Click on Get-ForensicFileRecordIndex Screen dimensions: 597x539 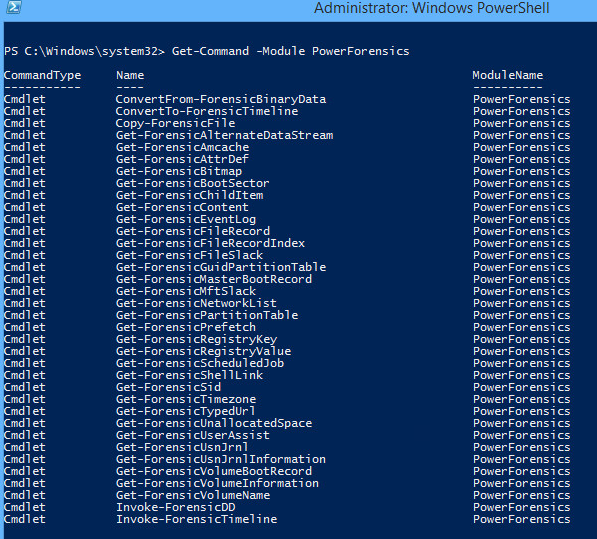(x=211, y=244)
